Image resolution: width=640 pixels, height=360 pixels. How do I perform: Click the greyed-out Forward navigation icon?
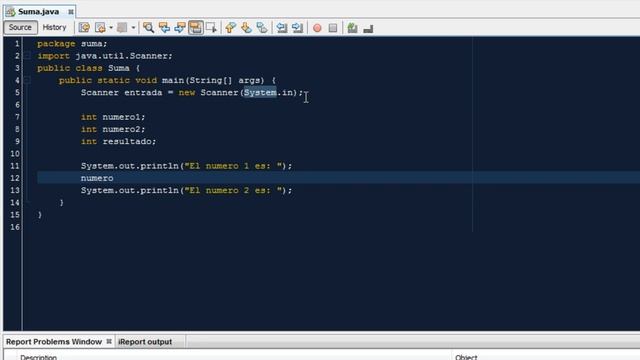[x=122, y=28]
